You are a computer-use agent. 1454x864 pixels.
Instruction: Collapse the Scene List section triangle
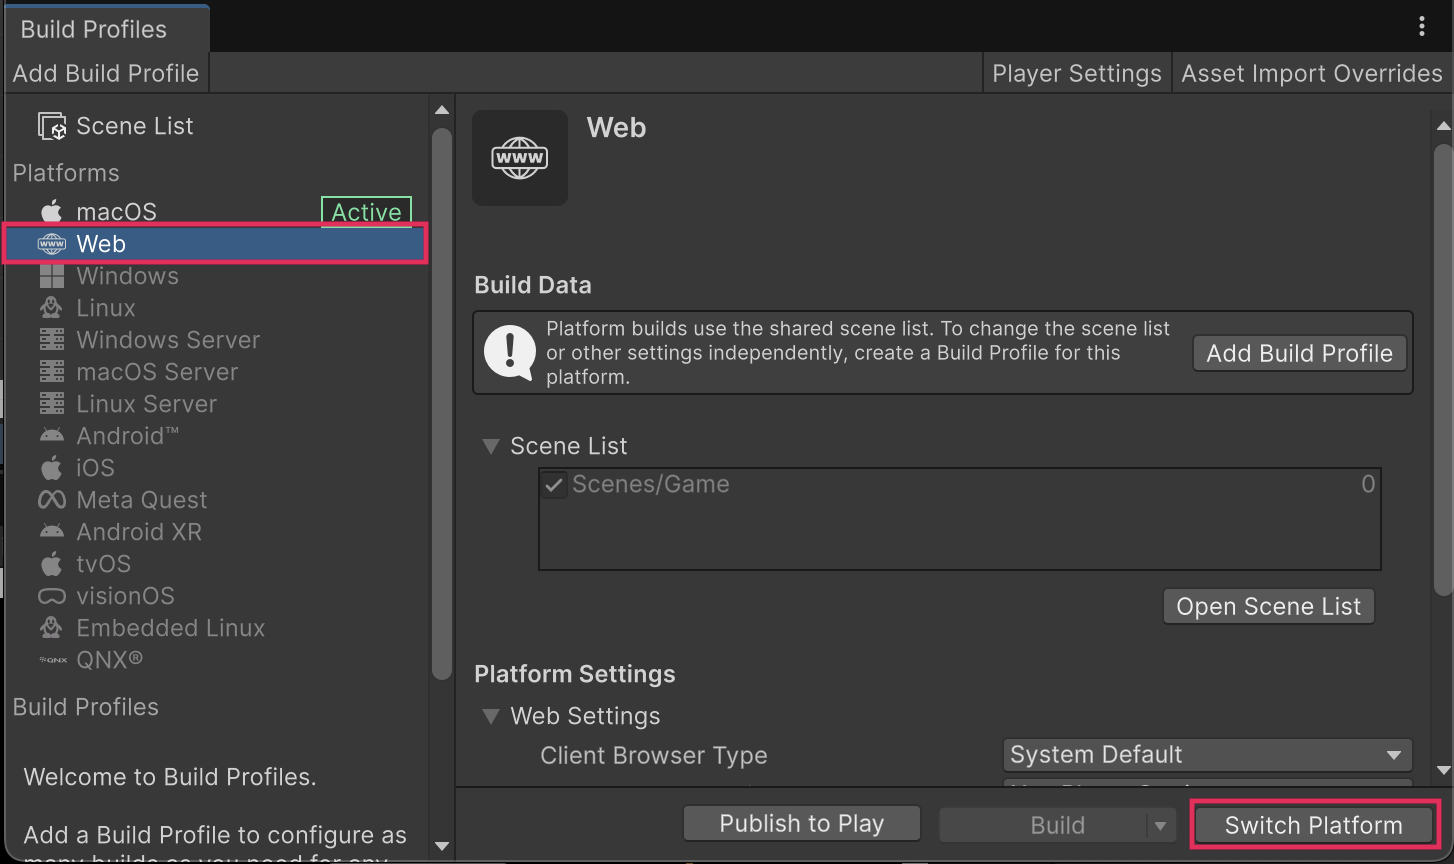tap(490, 446)
